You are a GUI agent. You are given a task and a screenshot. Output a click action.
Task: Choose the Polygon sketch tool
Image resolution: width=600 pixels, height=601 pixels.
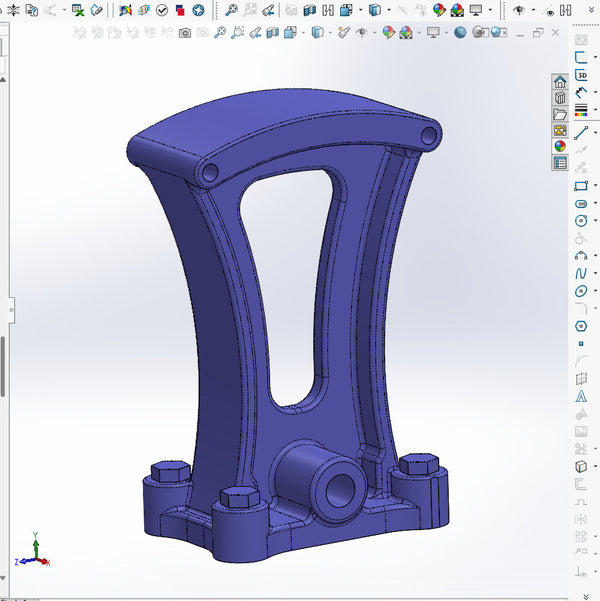tap(580, 326)
